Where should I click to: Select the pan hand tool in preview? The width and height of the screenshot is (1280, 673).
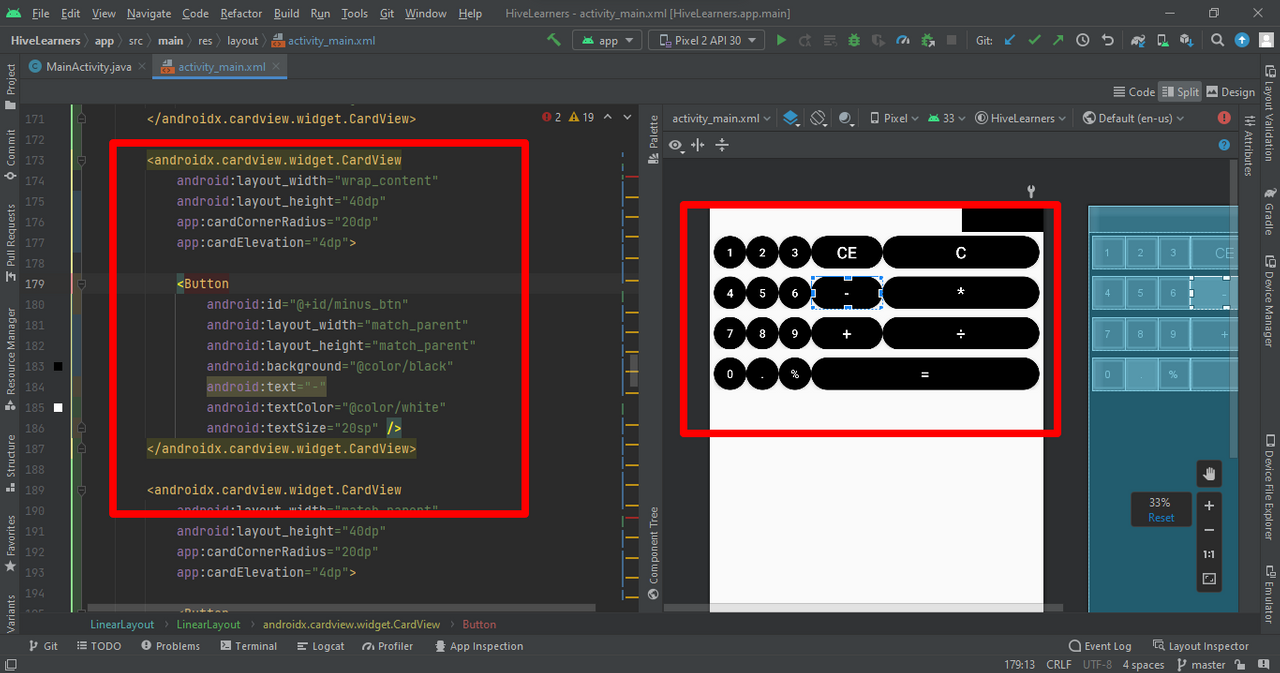(x=1209, y=473)
